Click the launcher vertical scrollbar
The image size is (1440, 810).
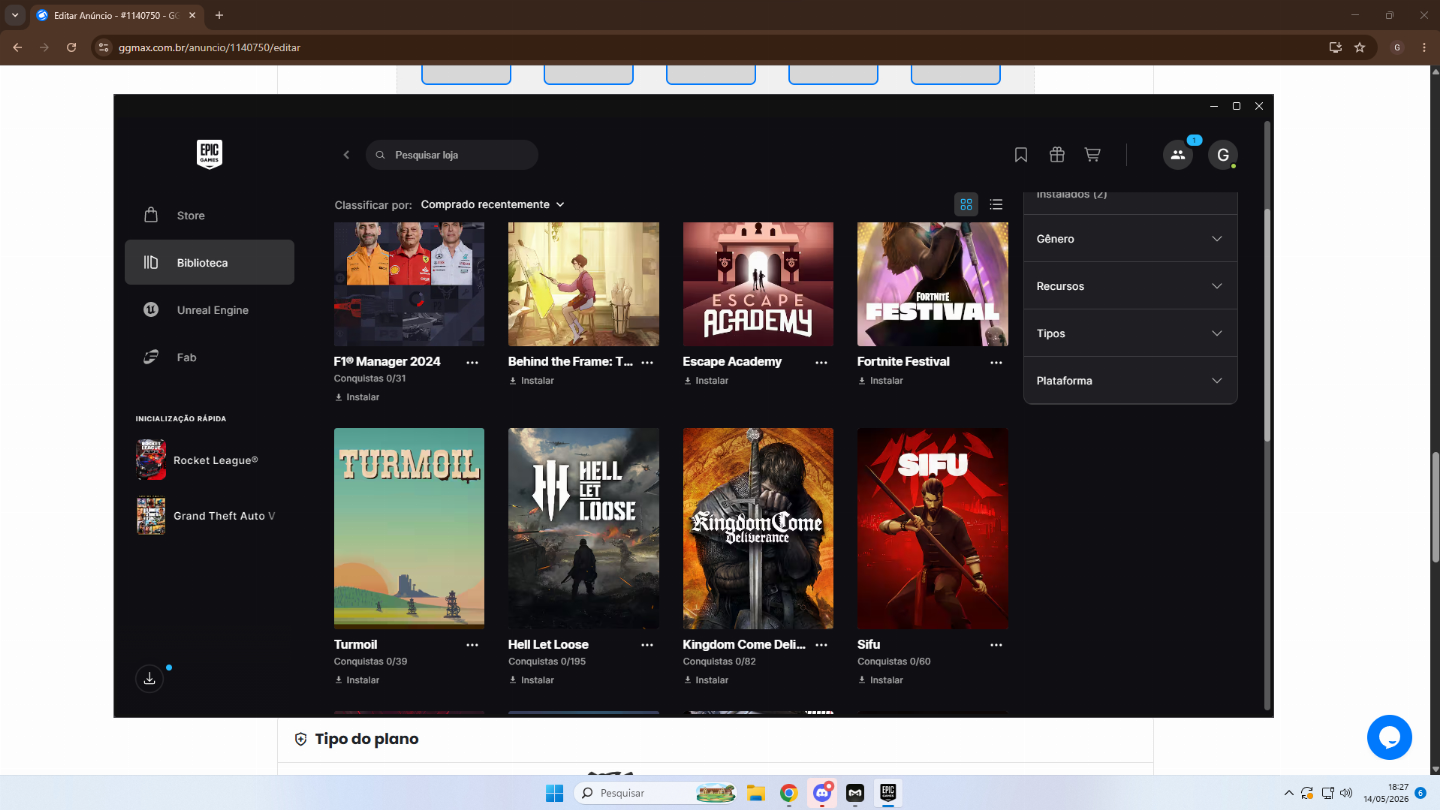[1268, 325]
